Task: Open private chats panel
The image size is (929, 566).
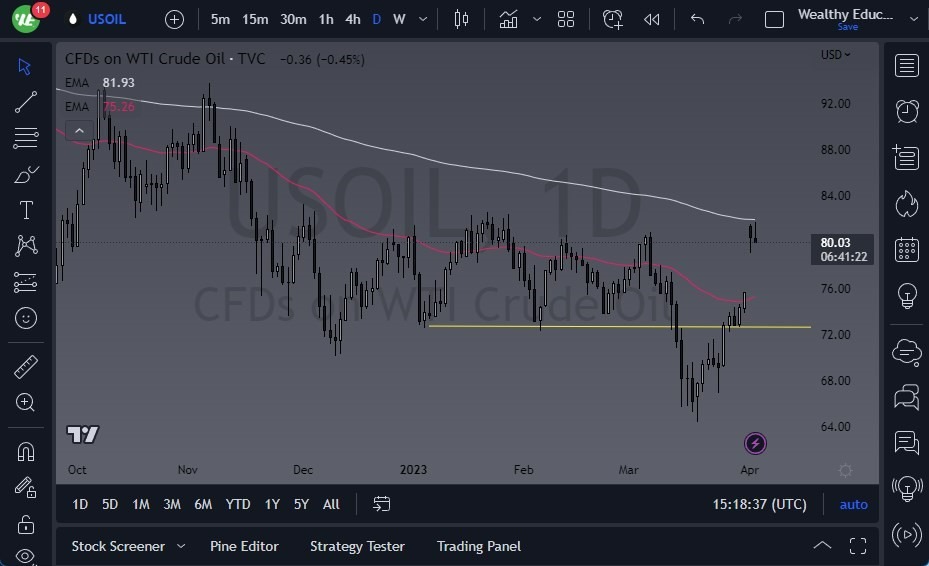Action: coord(906,397)
